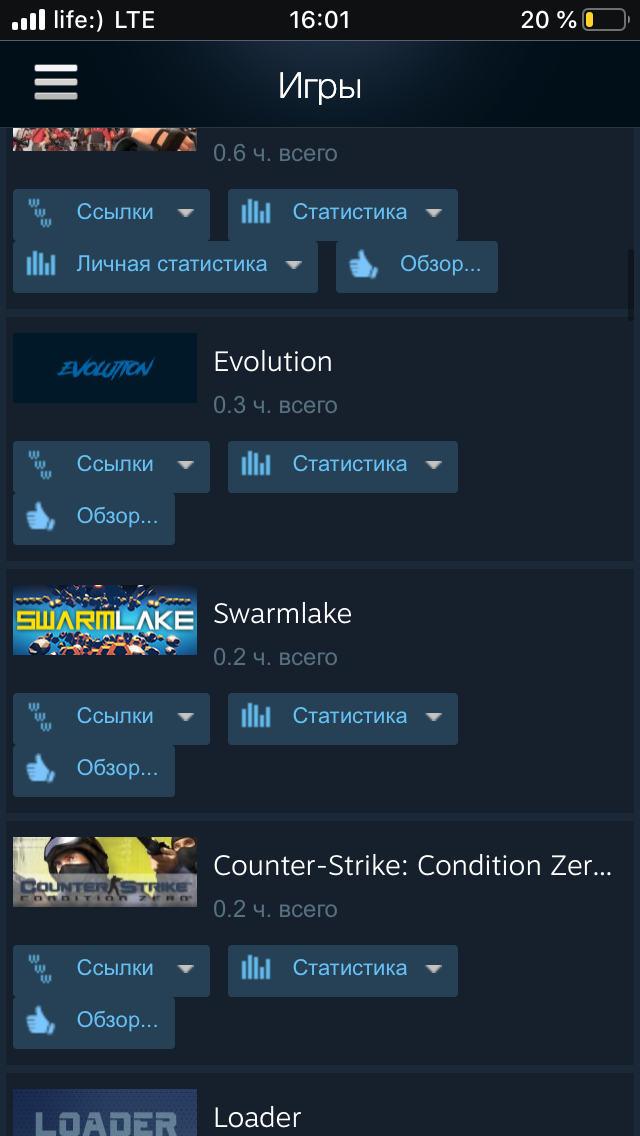Expand the Личная статистика dropdown arrow

point(294,265)
